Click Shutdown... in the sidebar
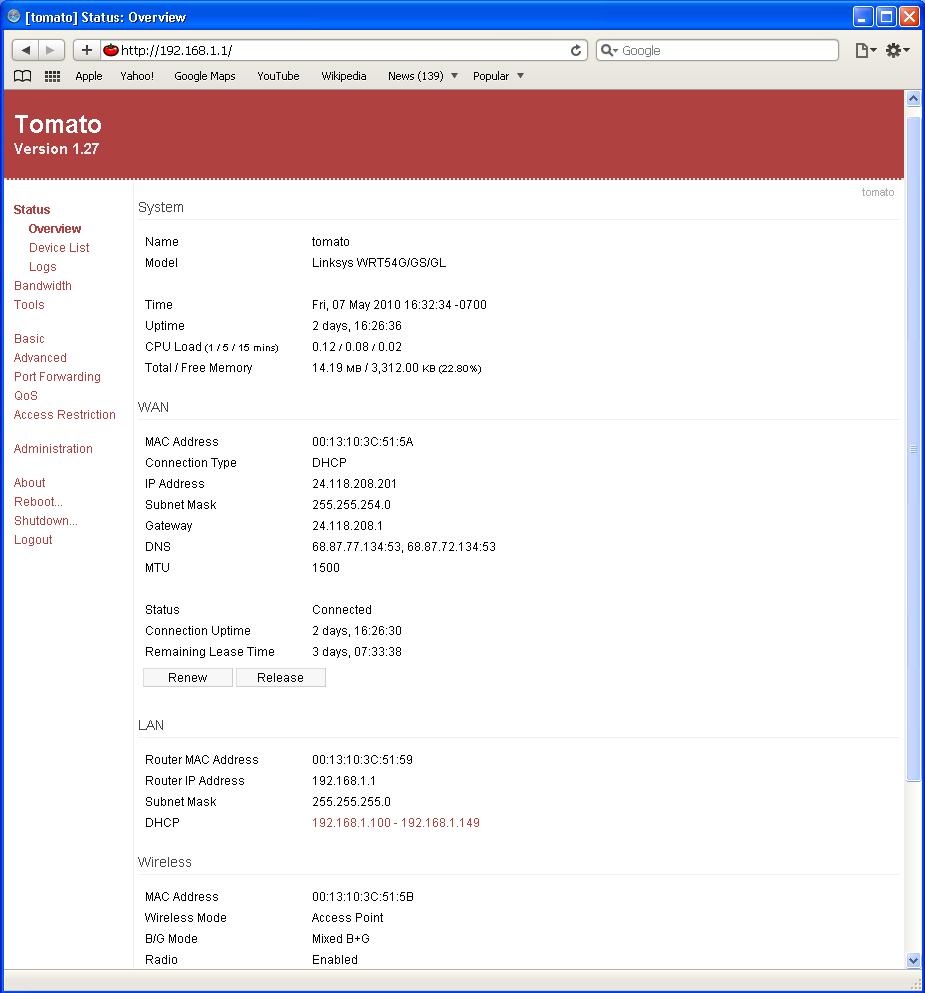925x993 pixels. (46, 521)
